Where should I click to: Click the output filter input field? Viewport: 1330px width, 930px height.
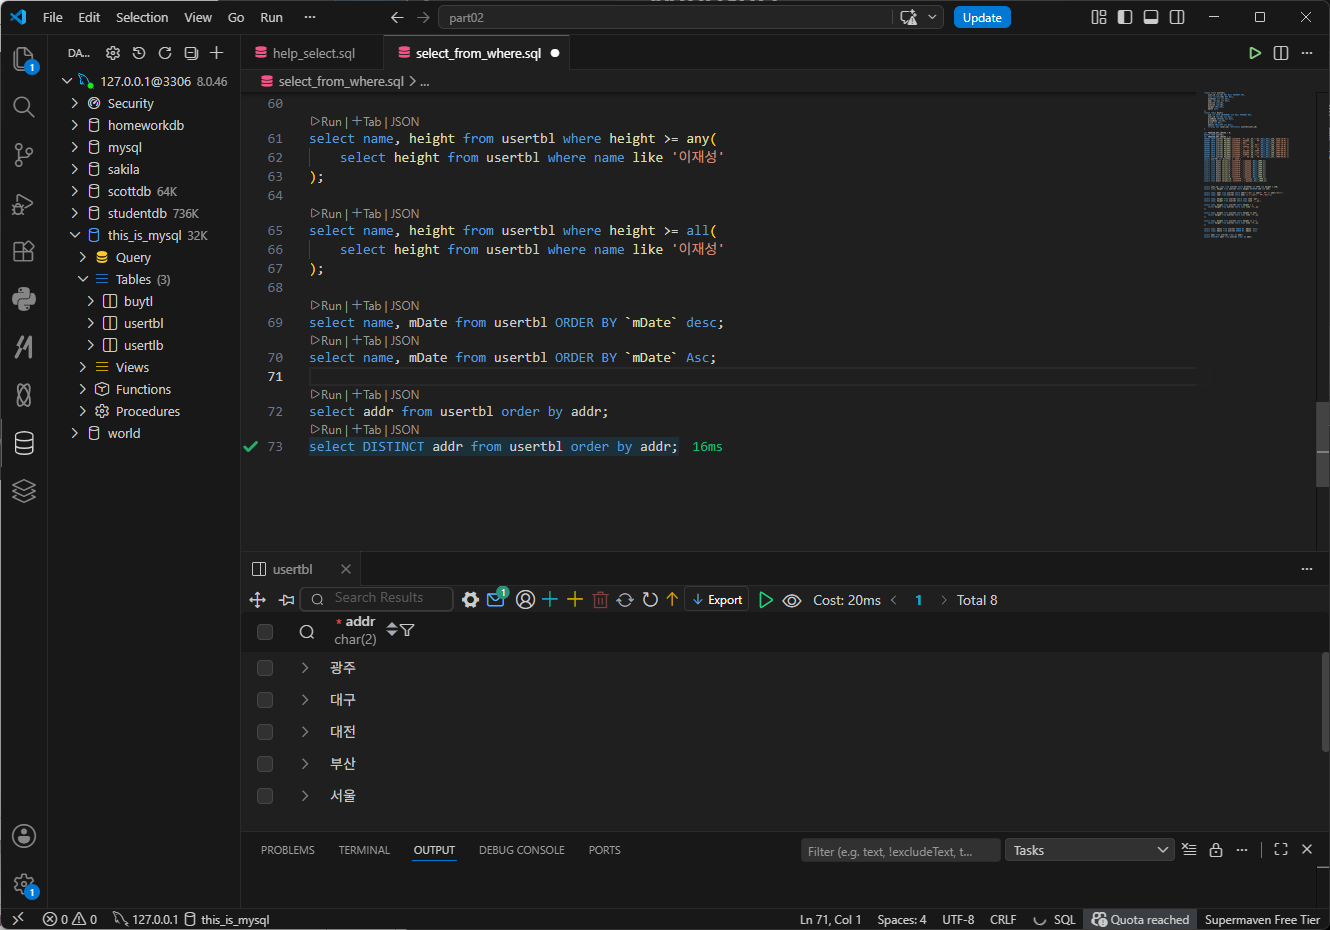pyautogui.click(x=900, y=851)
